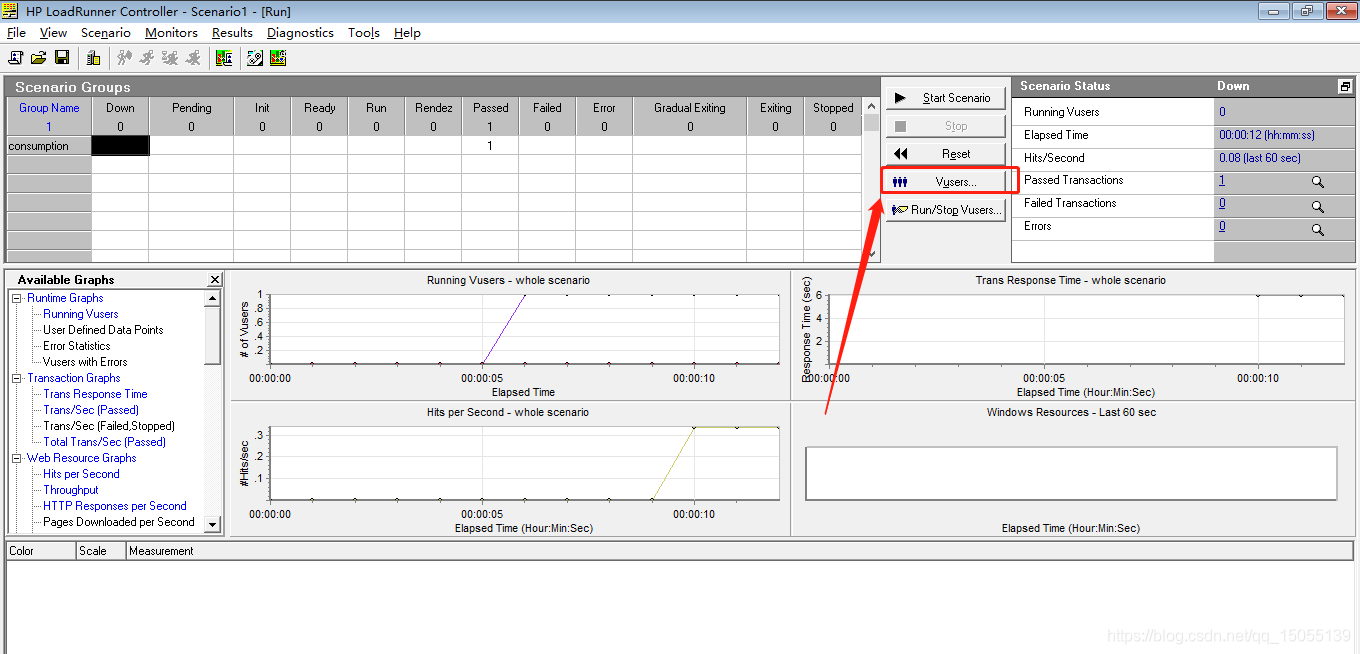Click Available Graphs scrollbar down arrow
Image resolution: width=1360 pixels, height=654 pixels.
(x=212, y=524)
